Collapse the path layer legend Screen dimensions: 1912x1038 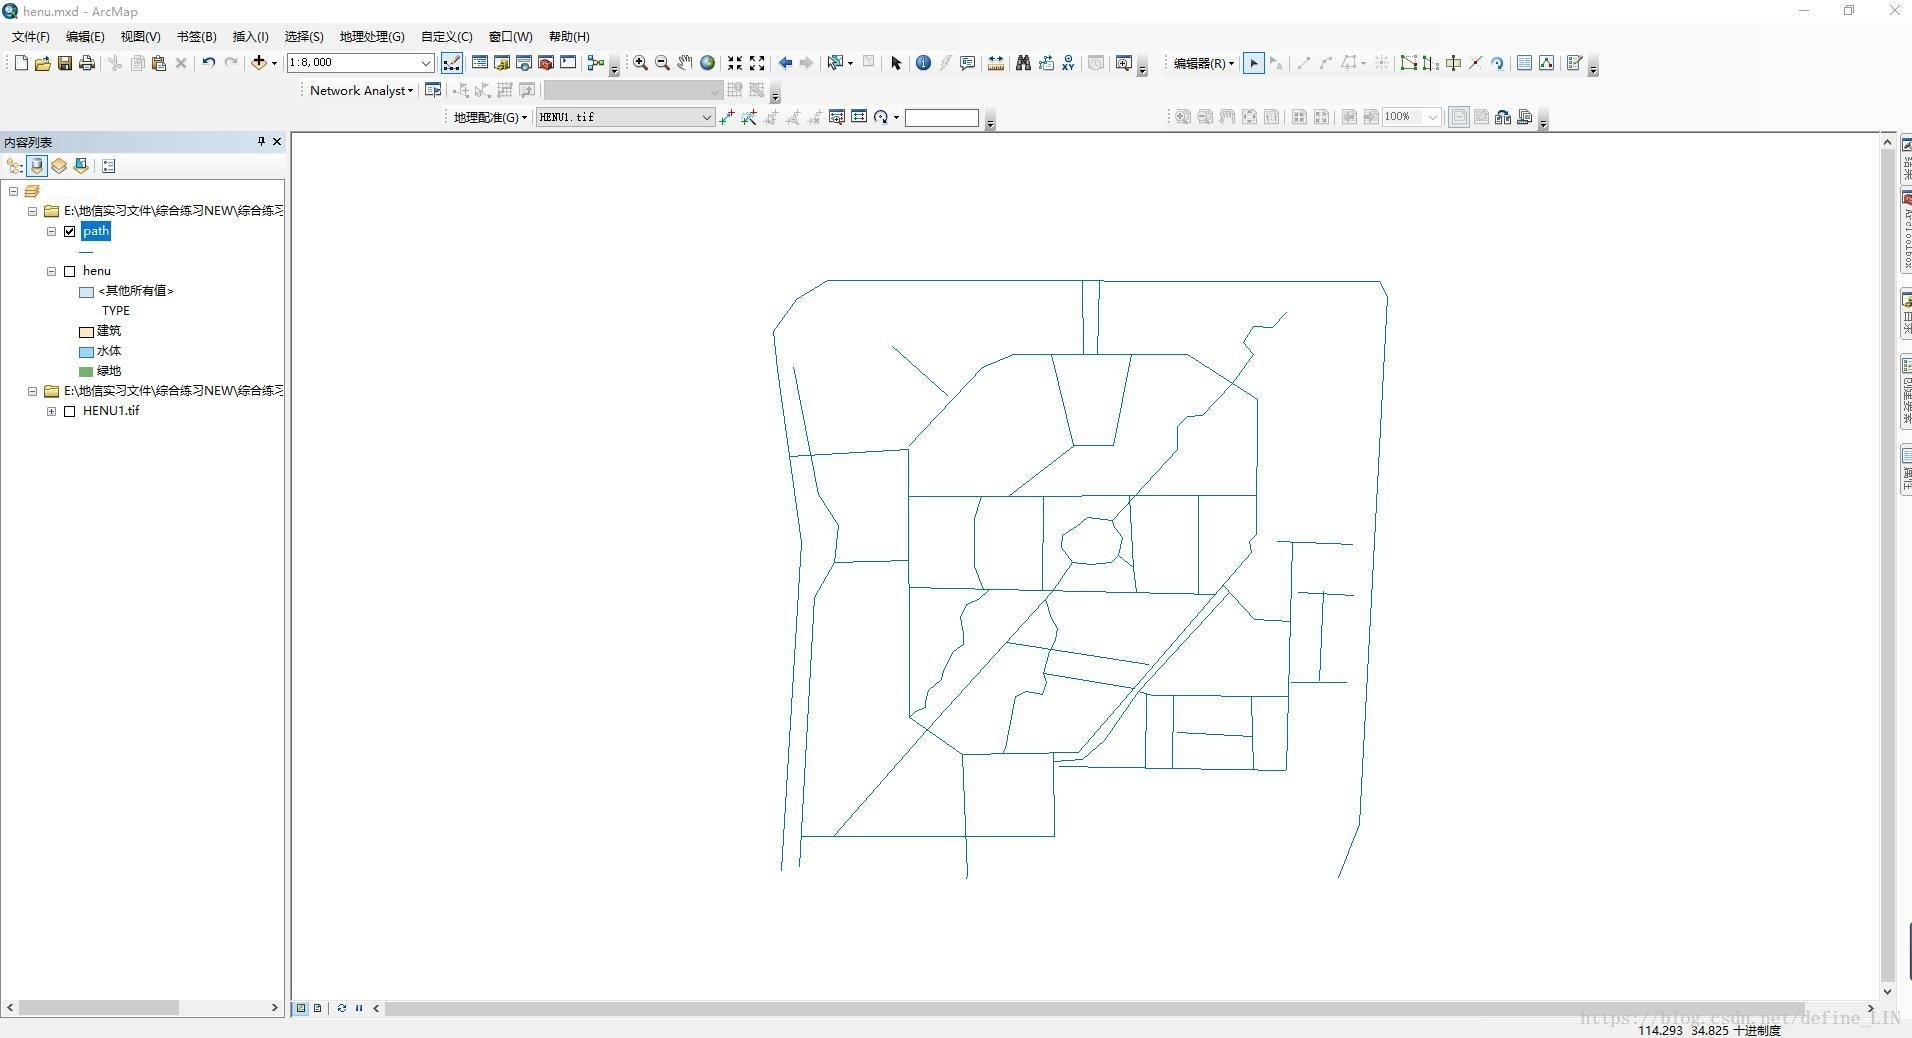[x=52, y=231]
